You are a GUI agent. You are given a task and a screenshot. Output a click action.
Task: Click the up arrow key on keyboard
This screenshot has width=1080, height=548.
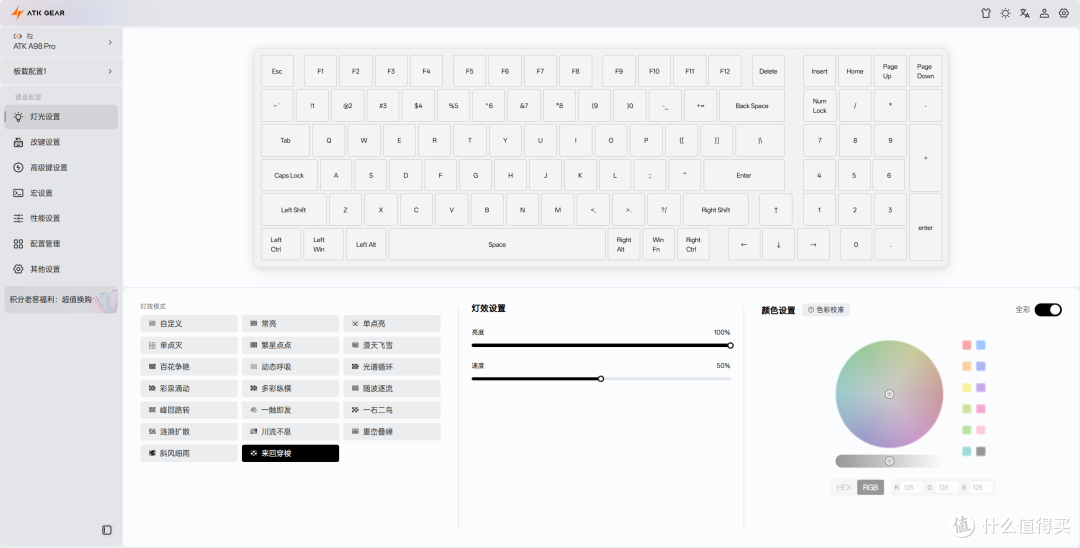click(776, 210)
